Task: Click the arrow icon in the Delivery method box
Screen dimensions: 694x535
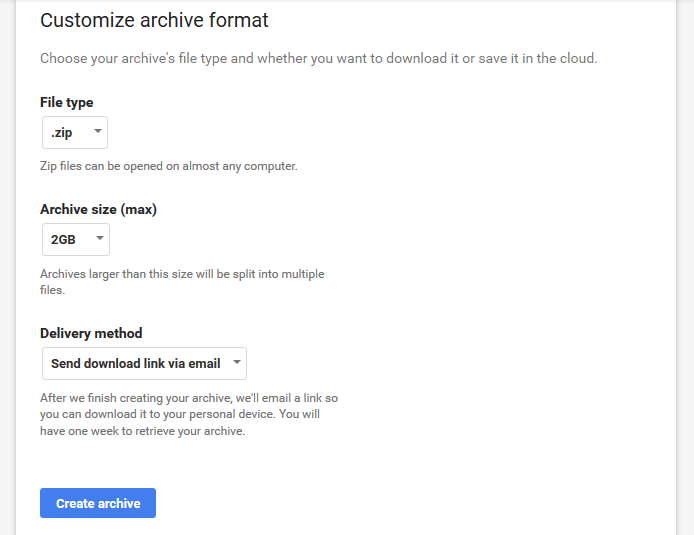Action: tap(237, 362)
